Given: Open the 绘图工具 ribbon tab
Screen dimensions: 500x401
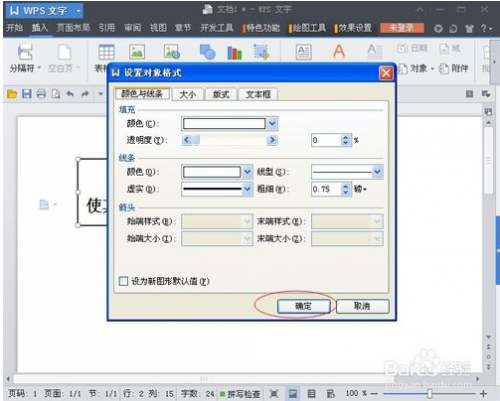Looking at the screenshot, I should click(x=308, y=28).
